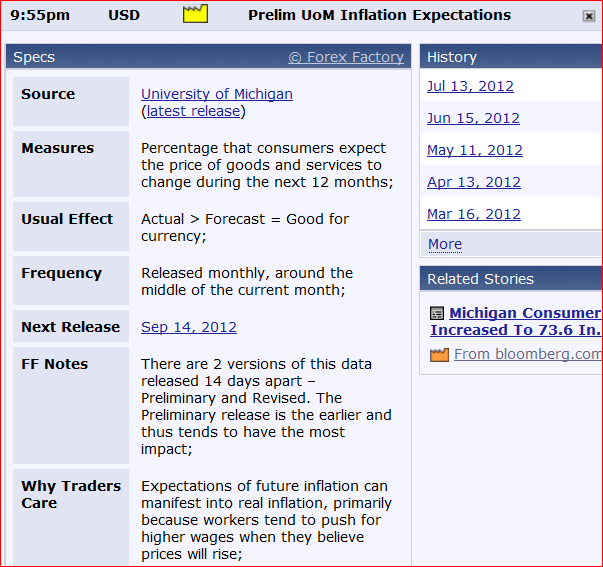The image size is (603, 567).
Task: Select the Measures description 'Percentage that consumers expect'
Action: click(263, 148)
